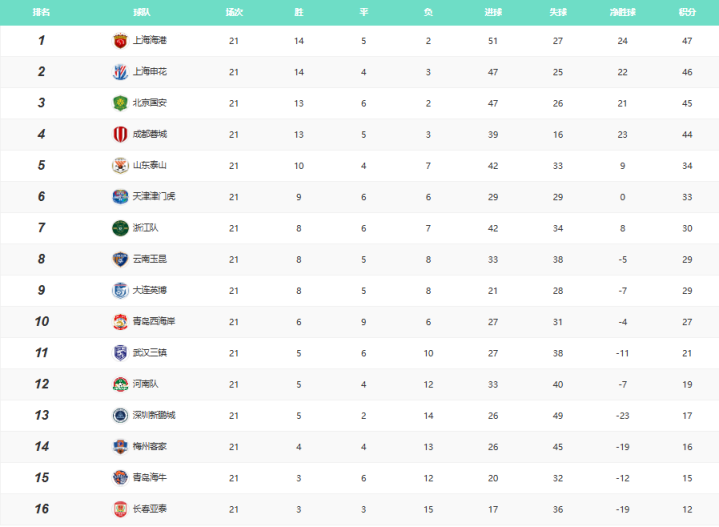Open the 梅州客家 team name link
Image resolution: width=719 pixels, height=527 pixels.
point(149,446)
